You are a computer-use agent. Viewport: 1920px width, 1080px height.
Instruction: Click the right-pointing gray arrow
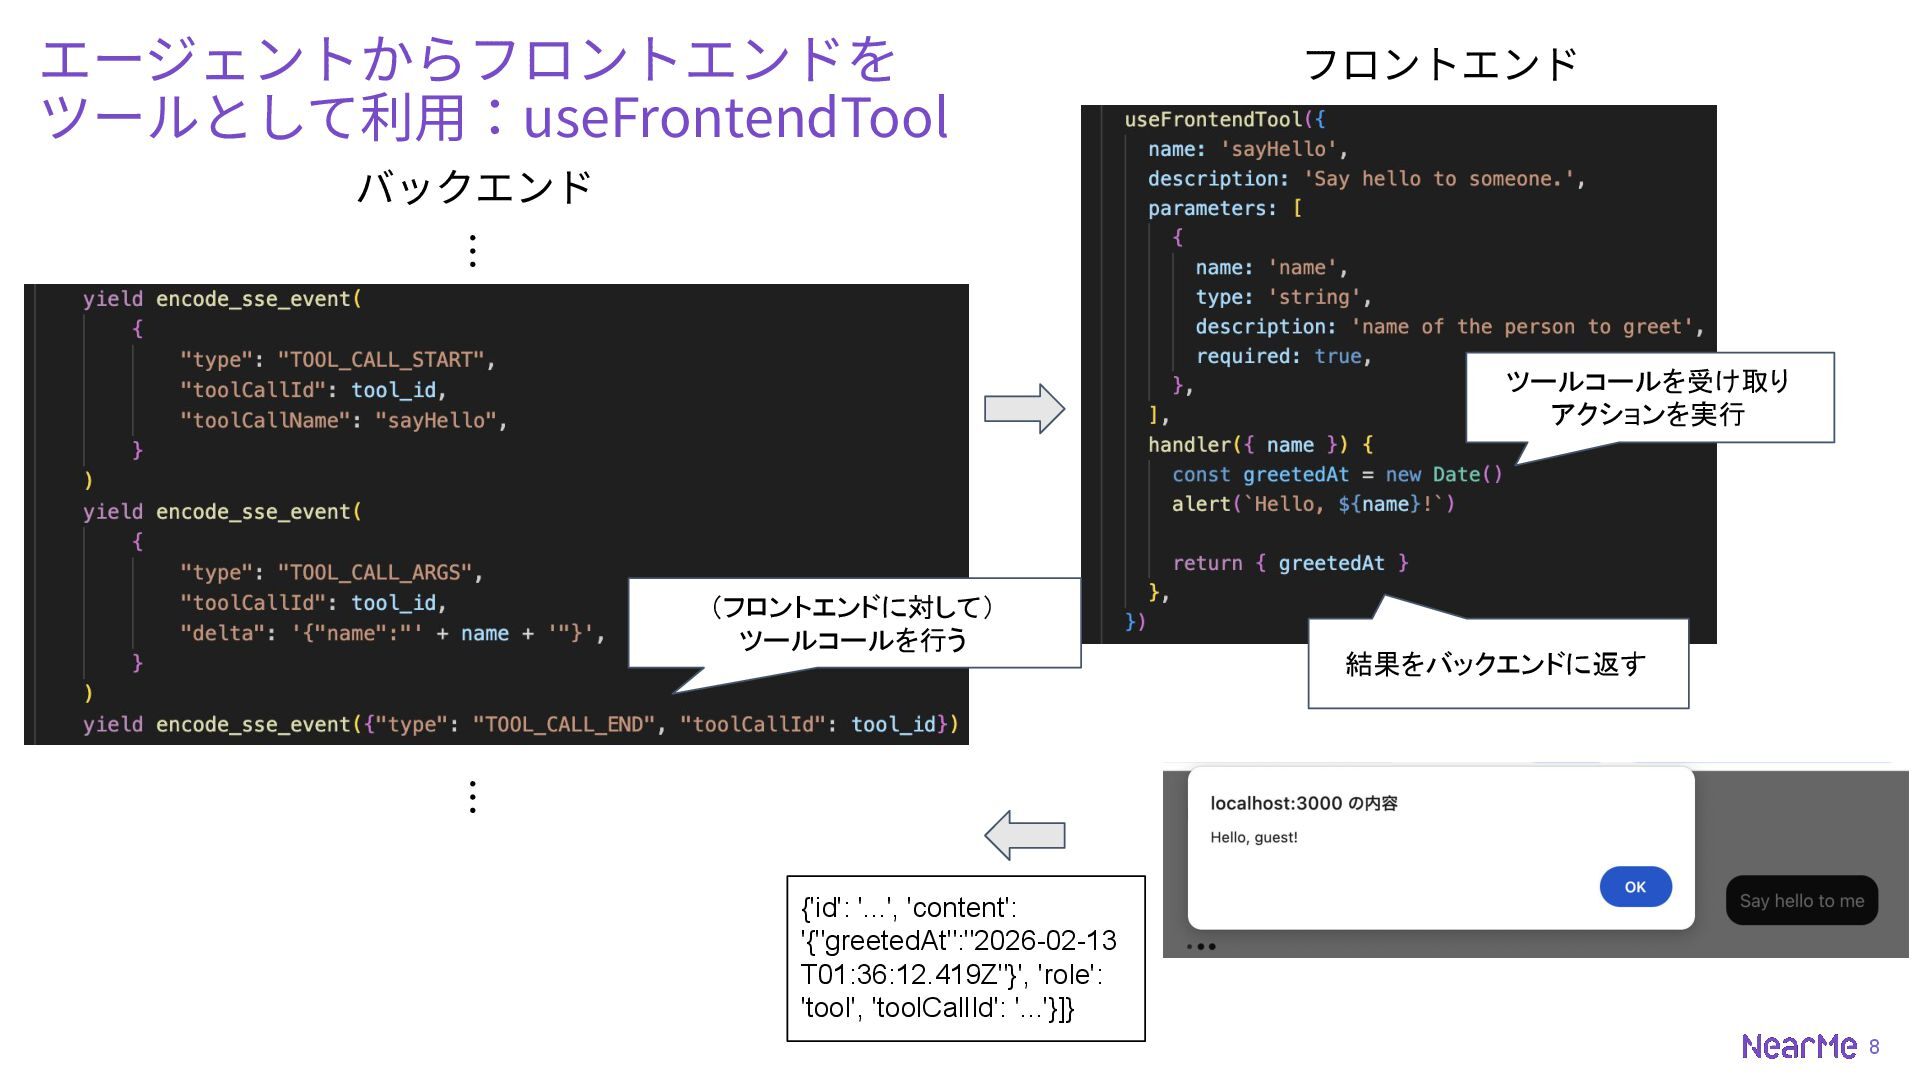[x=1024, y=408]
